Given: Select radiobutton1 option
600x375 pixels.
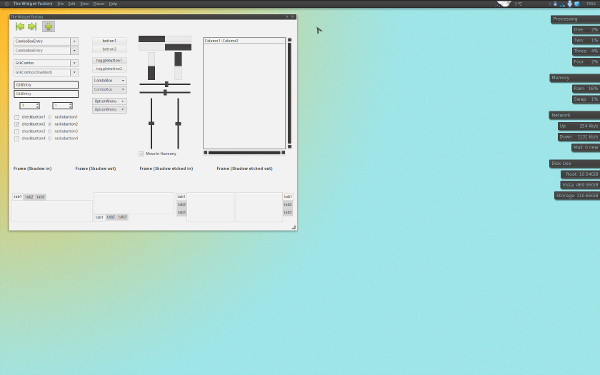Looking at the screenshot, I should click(50, 117).
